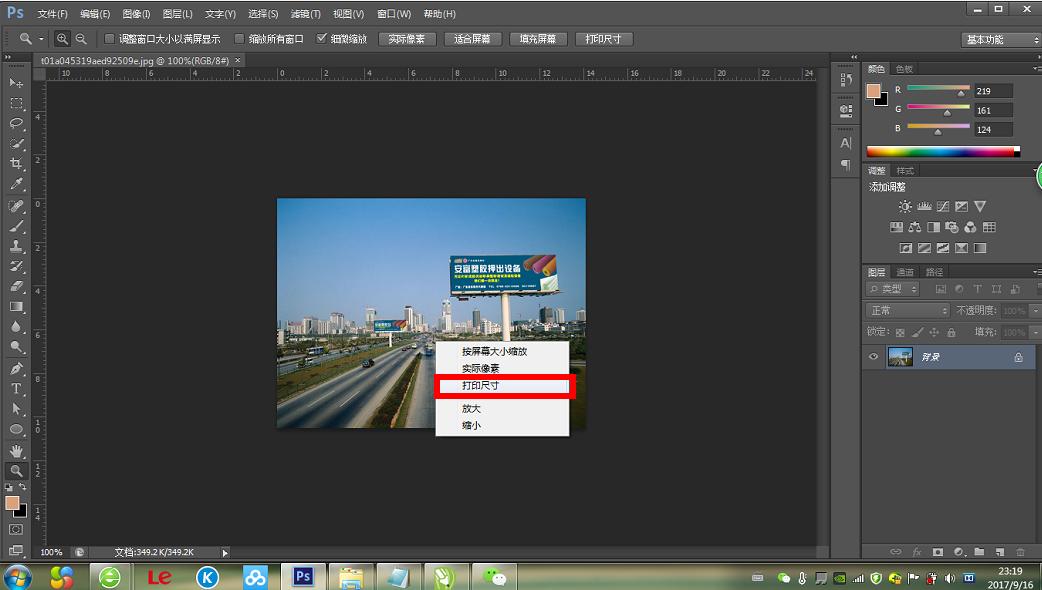Switch to the 通道 tab

[x=905, y=272]
